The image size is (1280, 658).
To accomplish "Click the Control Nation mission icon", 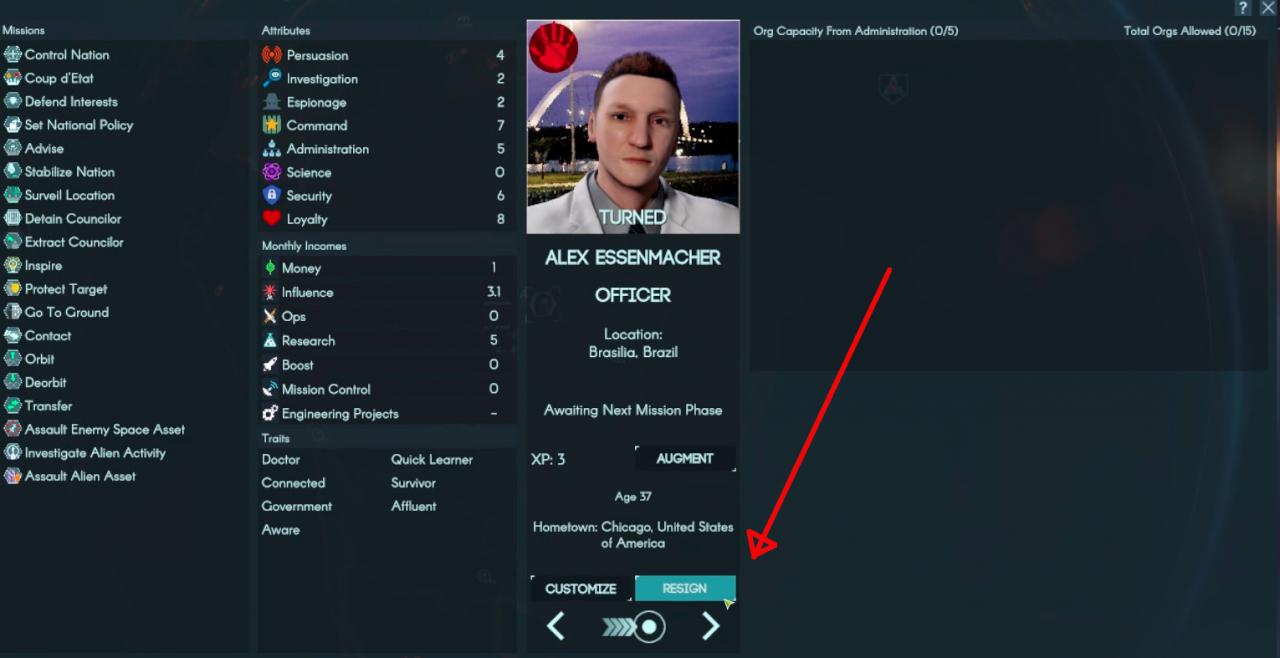I will pos(13,55).
